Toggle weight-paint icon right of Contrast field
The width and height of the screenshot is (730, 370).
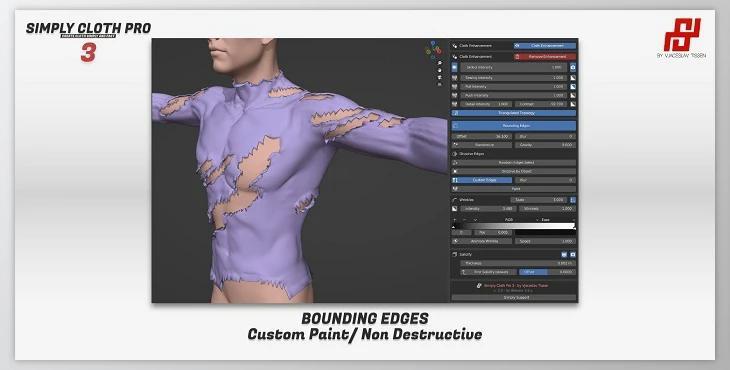pos(573,104)
